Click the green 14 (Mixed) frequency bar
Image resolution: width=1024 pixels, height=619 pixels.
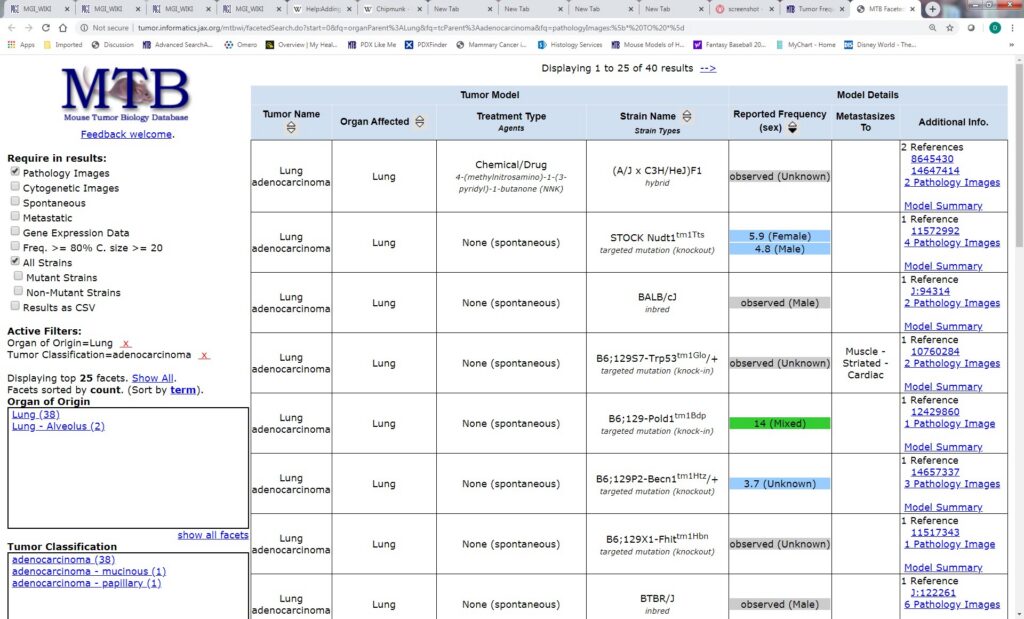pyautogui.click(x=780, y=423)
